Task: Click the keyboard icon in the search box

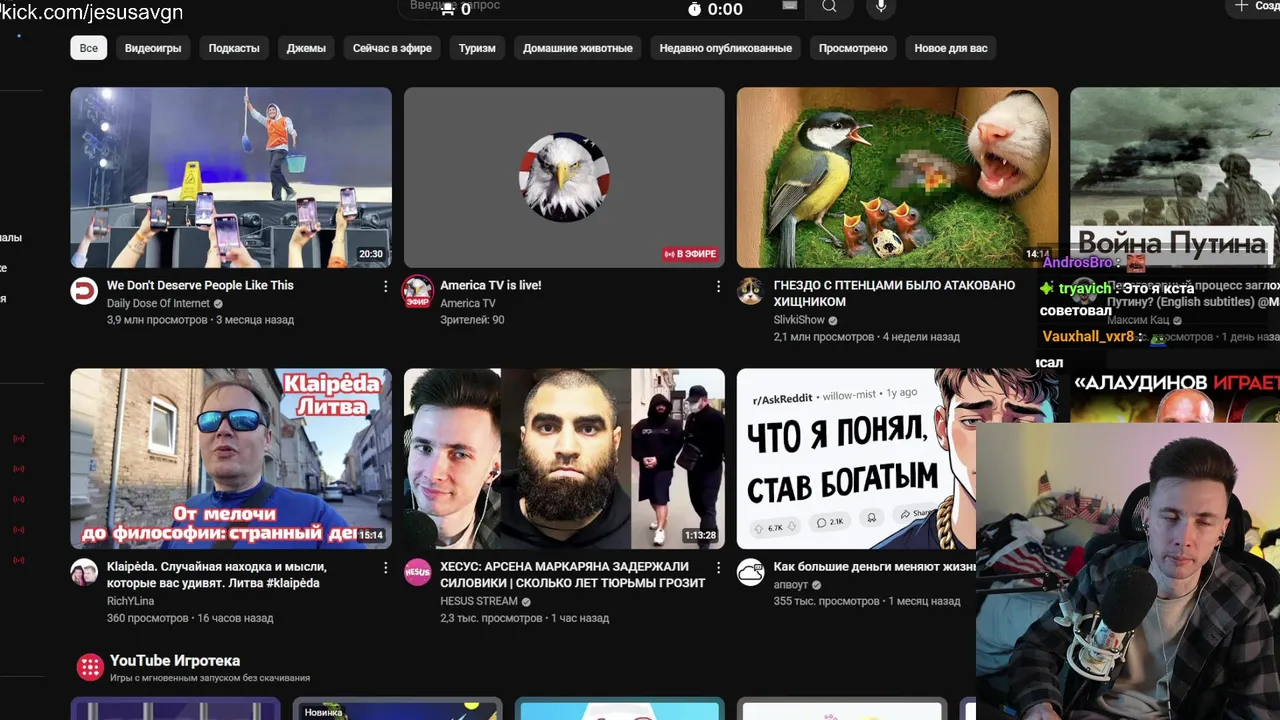Action: pos(790,5)
